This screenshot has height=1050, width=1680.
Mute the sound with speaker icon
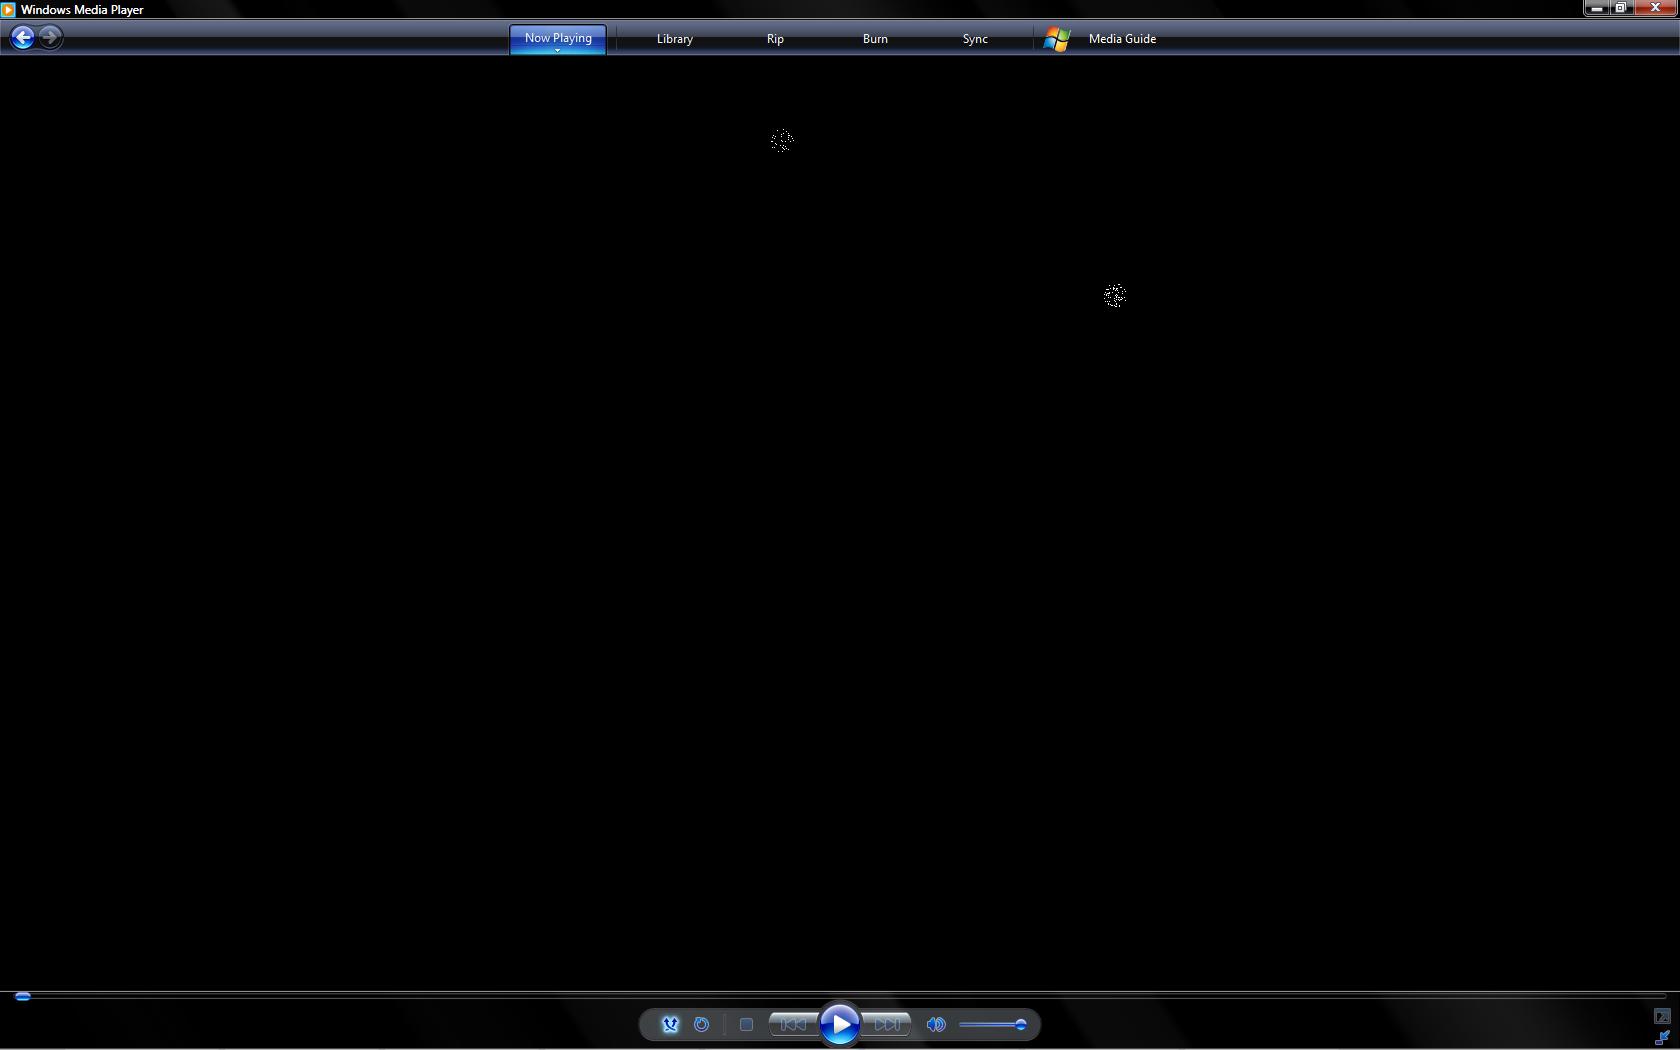click(x=936, y=1024)
